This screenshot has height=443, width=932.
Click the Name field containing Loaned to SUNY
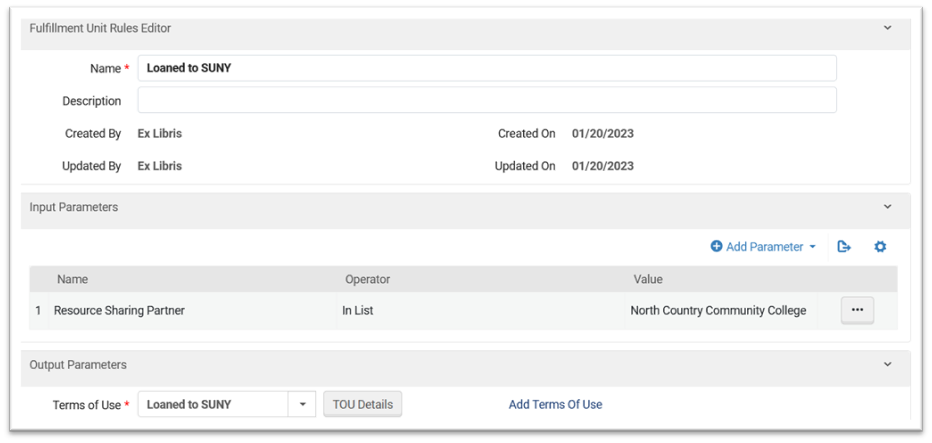(x=486, y=68)
